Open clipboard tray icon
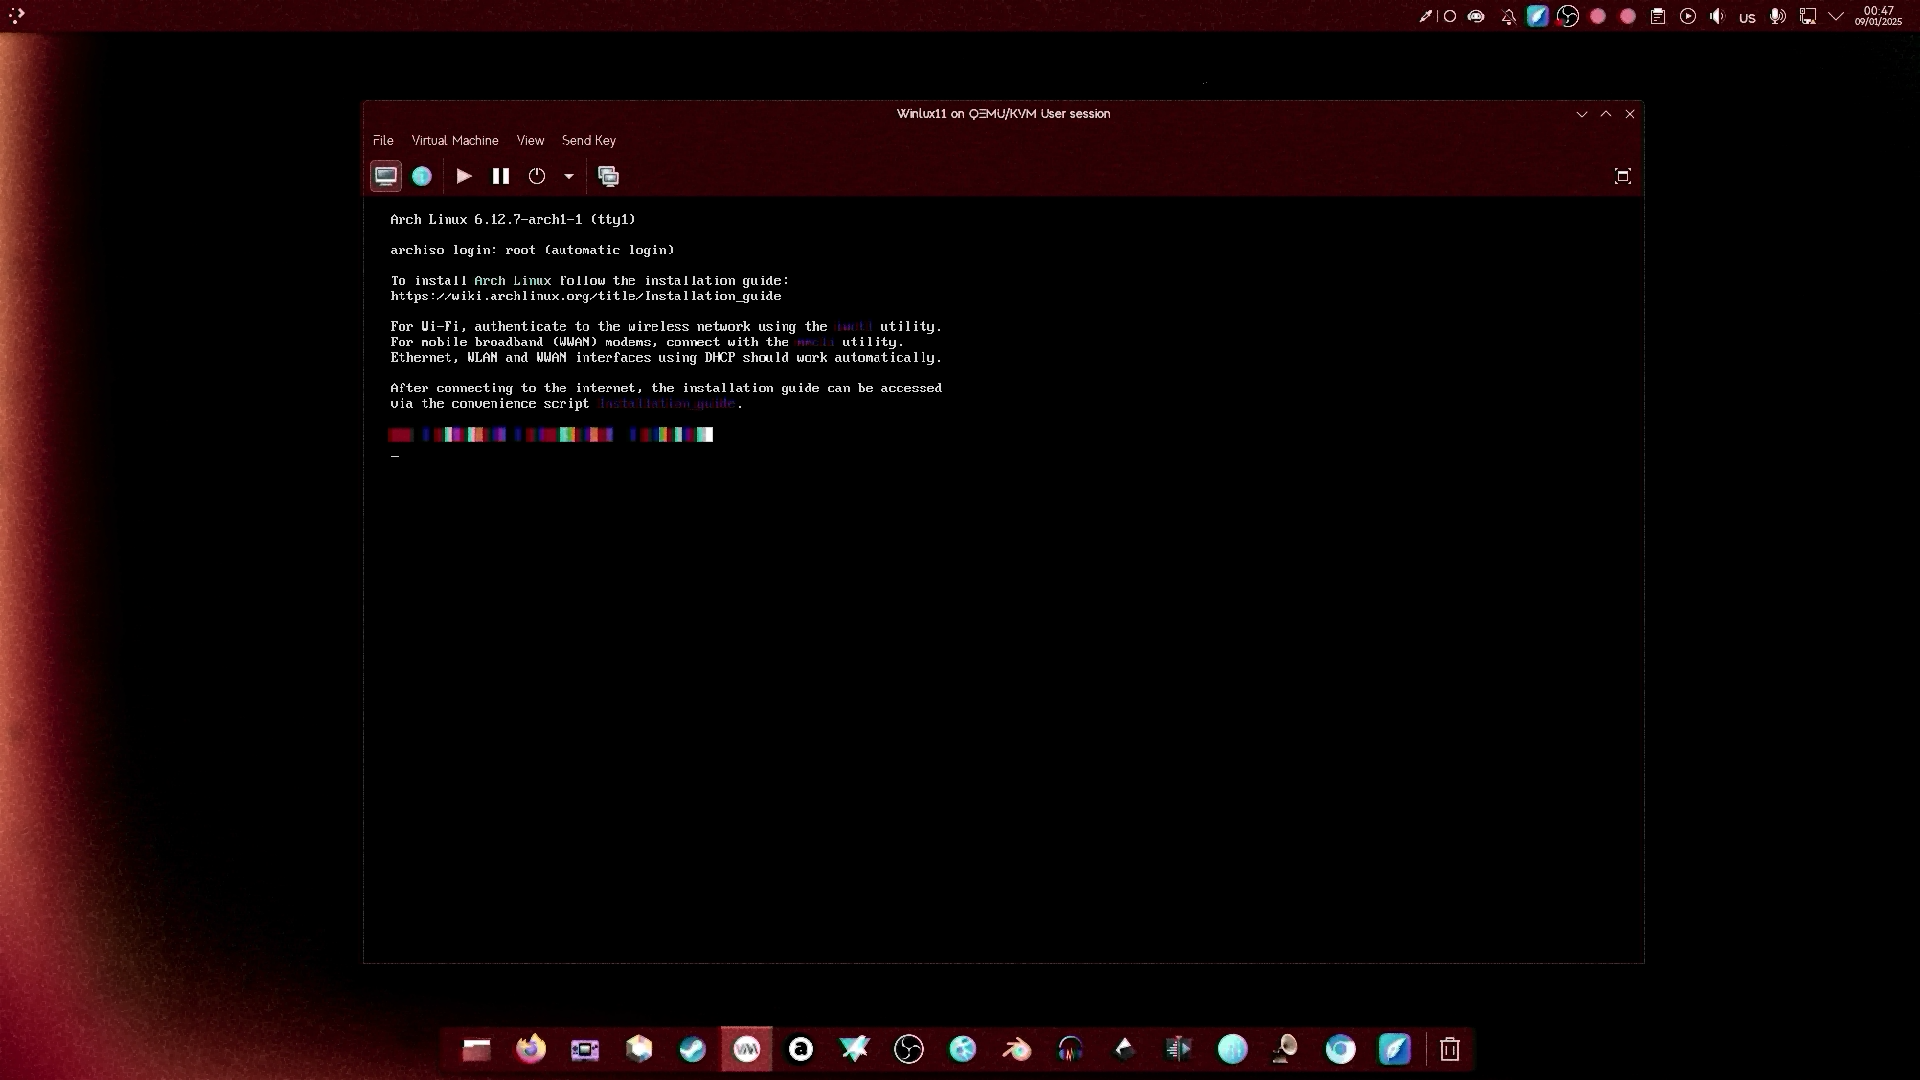This screenshot has width=1920, height=1080. (1658, 16)
